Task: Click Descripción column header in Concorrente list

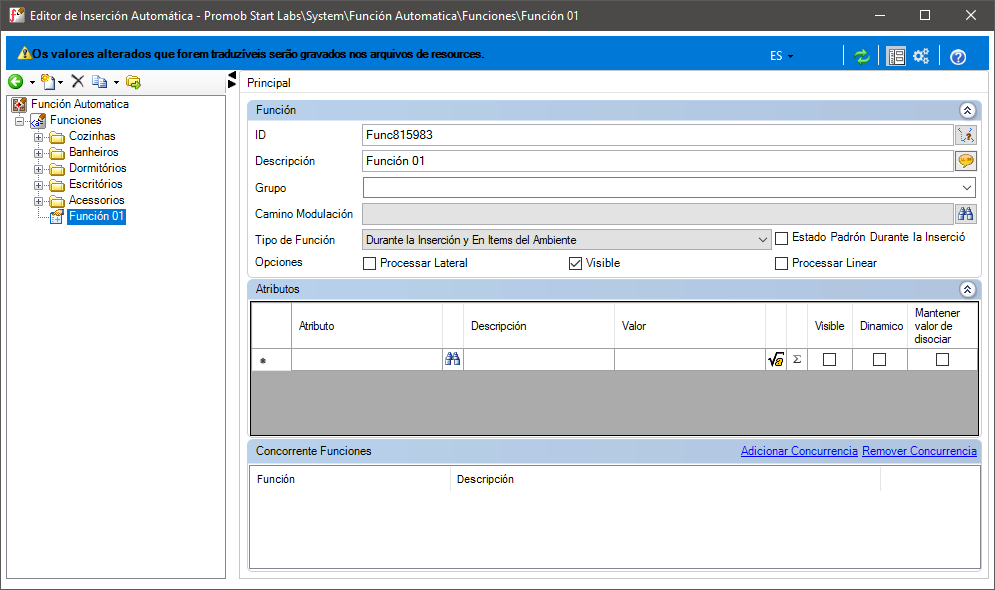Action: point(665,479)
